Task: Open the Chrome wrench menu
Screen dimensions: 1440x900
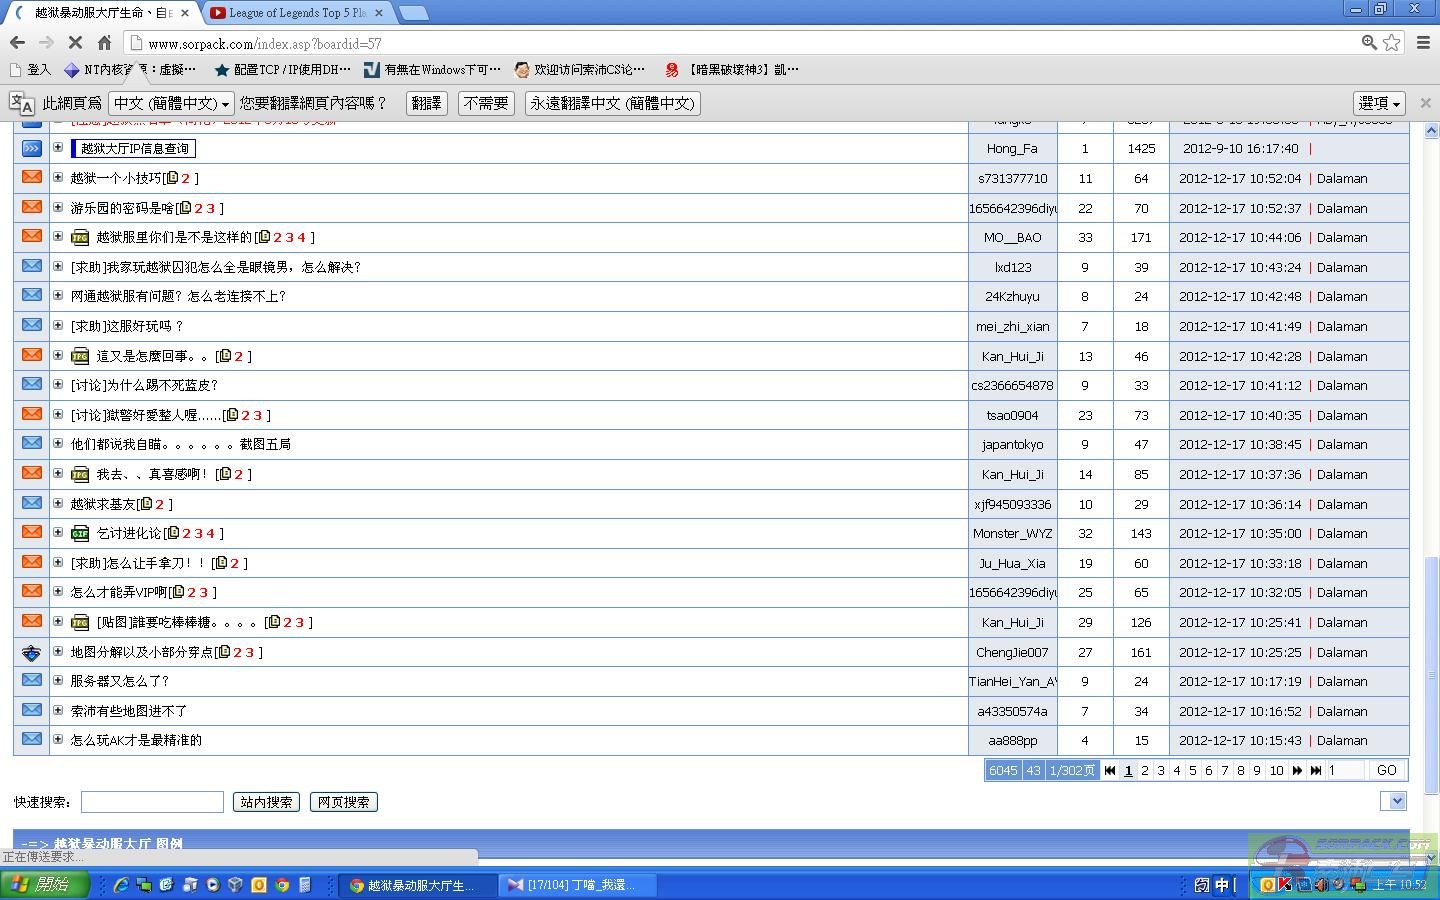Action: point(1424,43)
